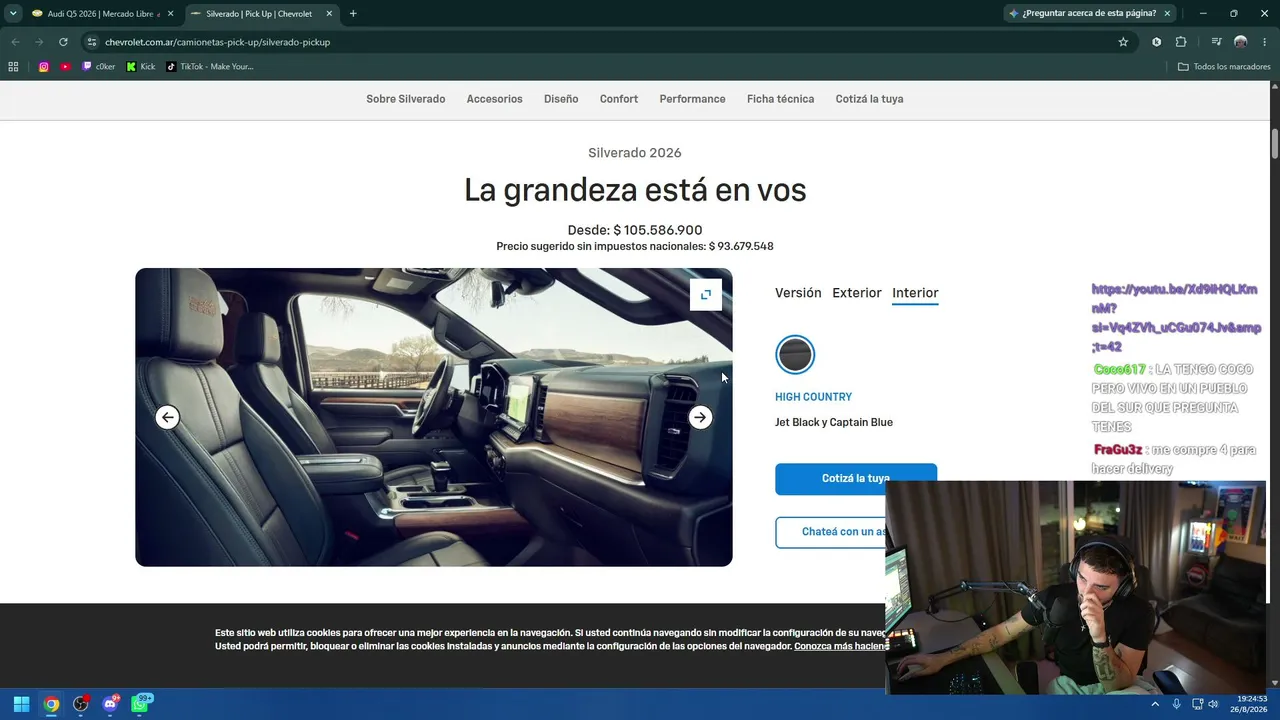Select the Interior tab
This screenshot has height=720, width=1280.
[x=915, y=293]
